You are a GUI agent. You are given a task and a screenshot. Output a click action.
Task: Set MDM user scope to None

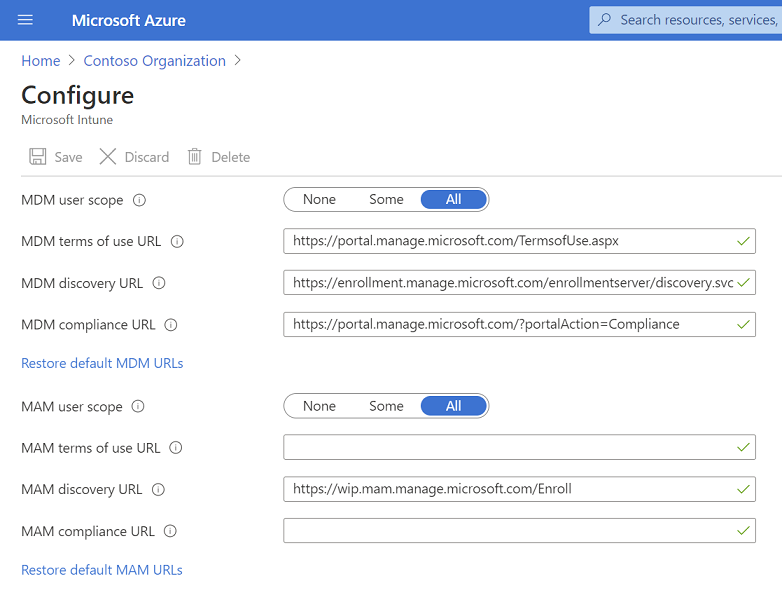point(319,200)
